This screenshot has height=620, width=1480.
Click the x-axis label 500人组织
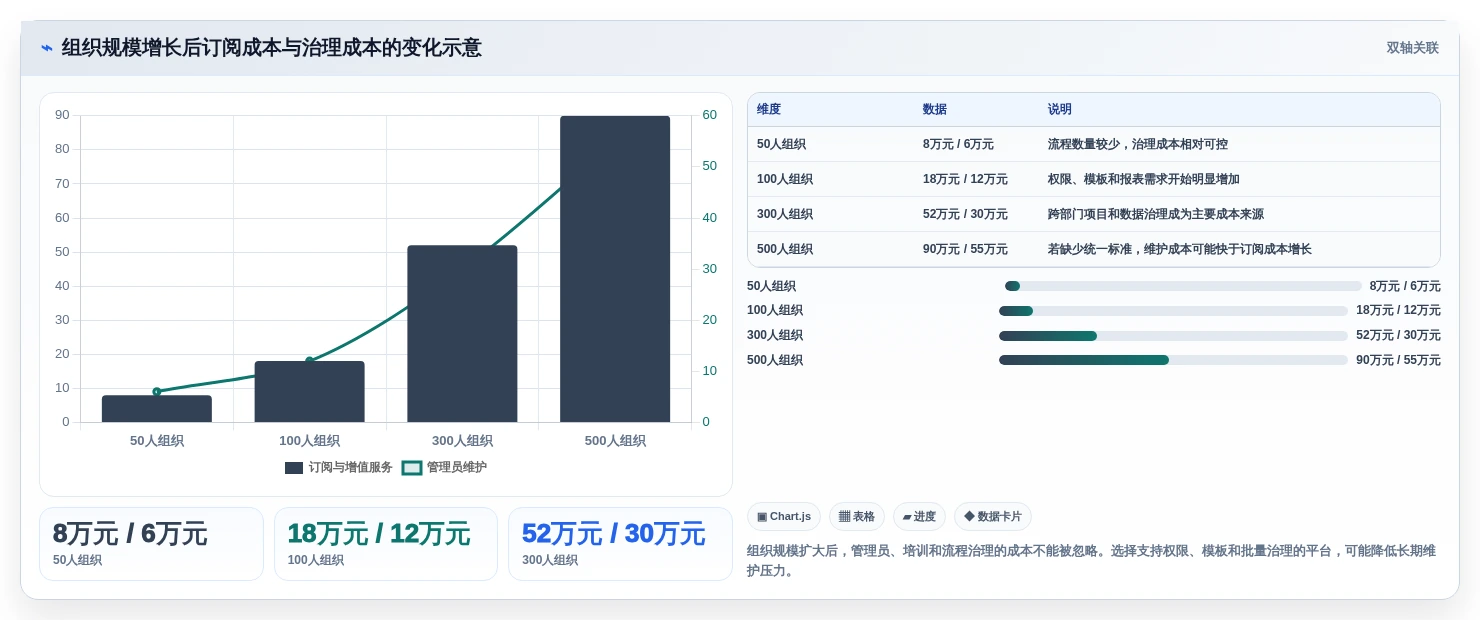tap(615, 441)
